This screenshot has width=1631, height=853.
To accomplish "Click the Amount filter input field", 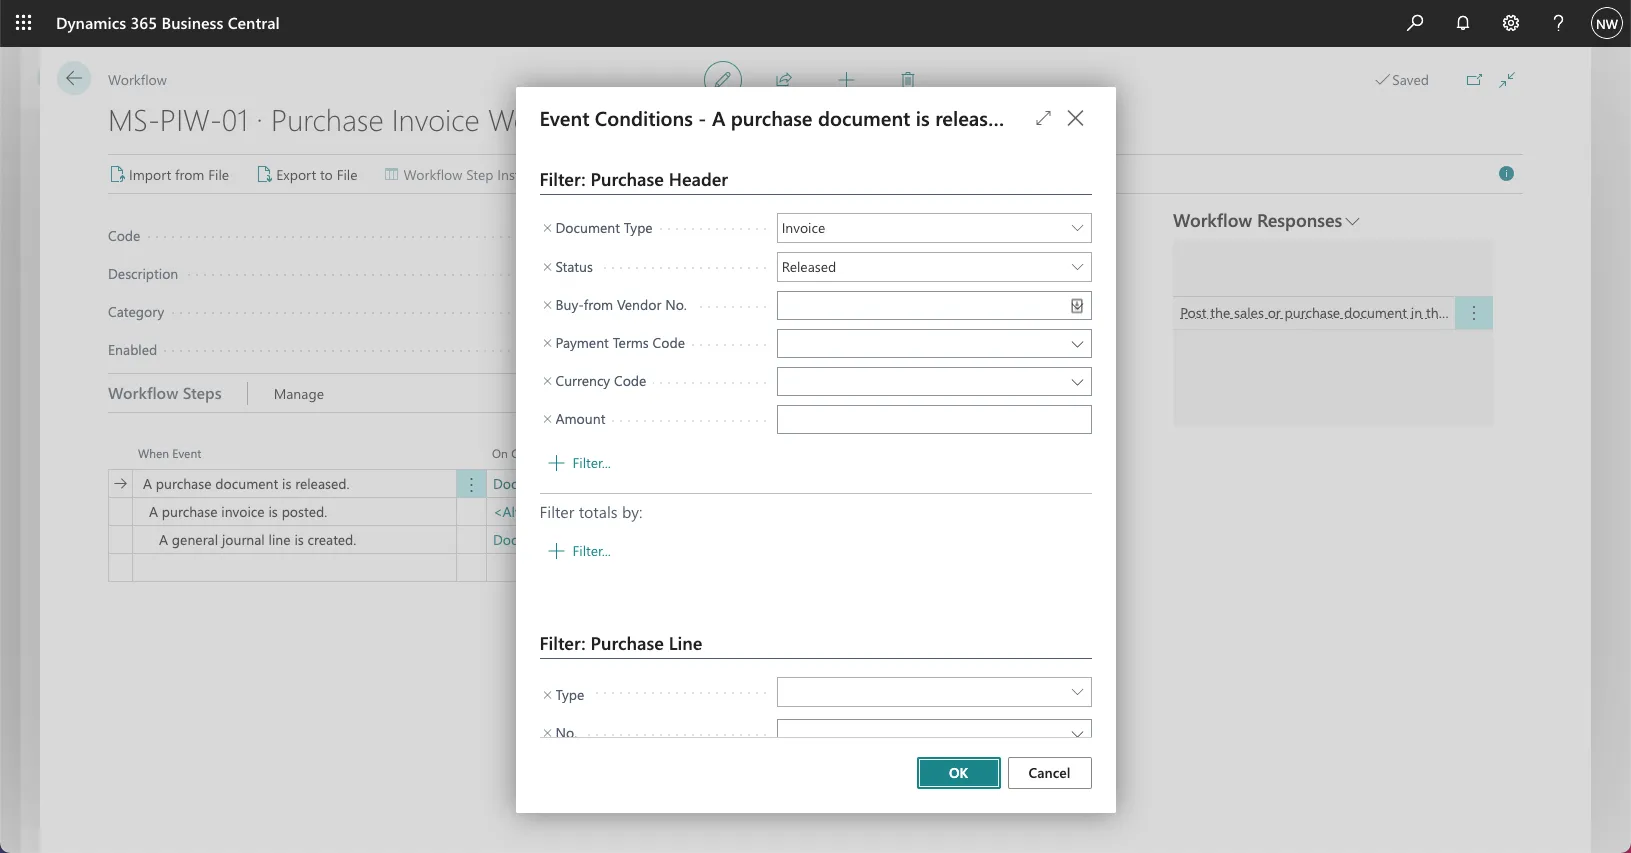I will (x=934, y=420).
